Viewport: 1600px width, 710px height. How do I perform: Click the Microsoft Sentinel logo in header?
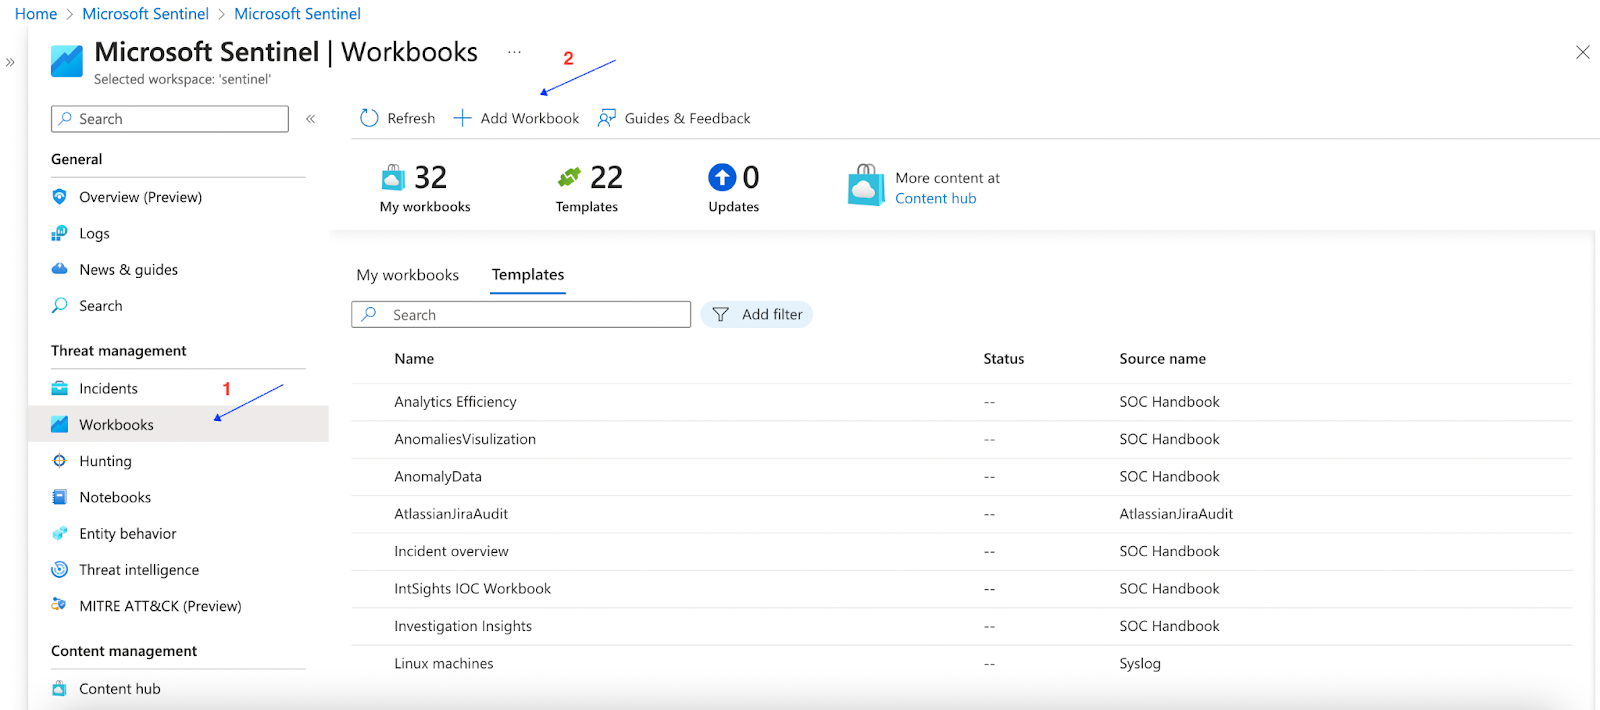[x=67, y=61]
